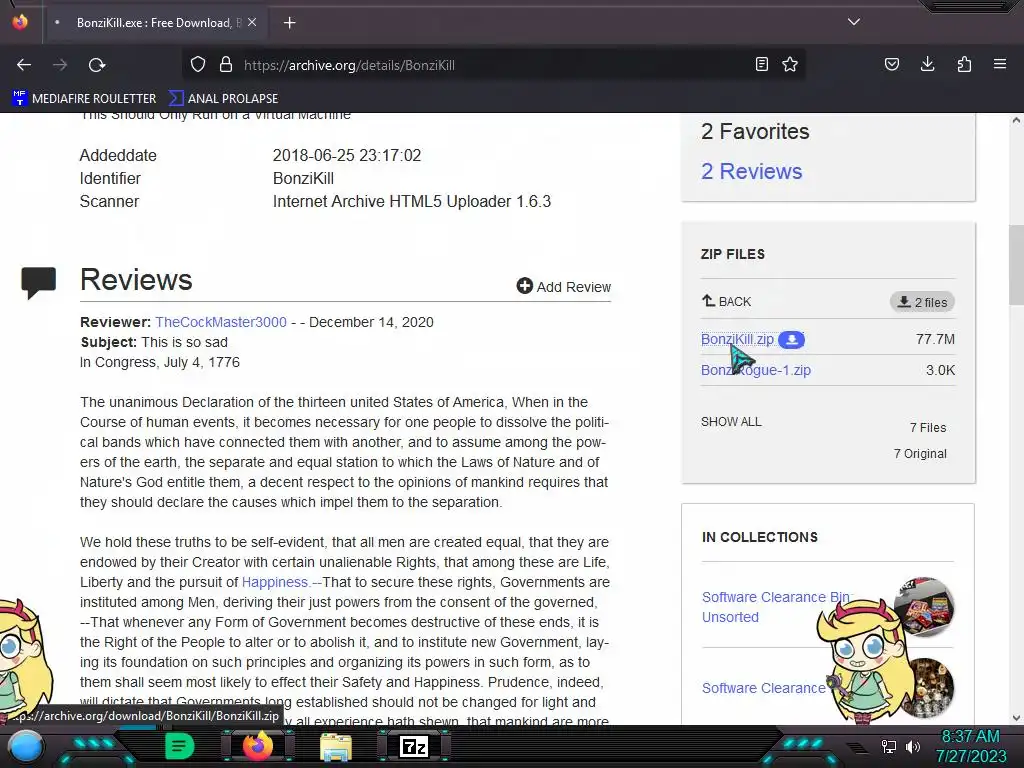1024x768 pixels.
Task: Click the 77.7M file size
Action: (935, 339)
